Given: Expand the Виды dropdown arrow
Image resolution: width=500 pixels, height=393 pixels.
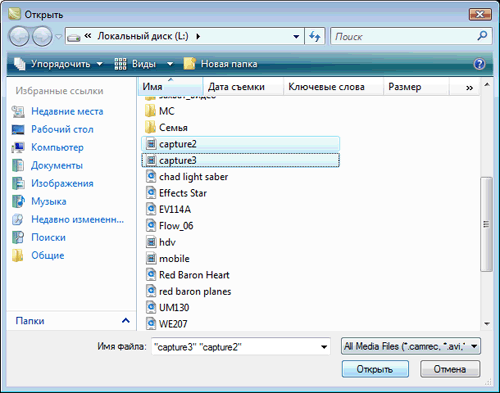Looking at the screenshot, I should pyautogui.click(x=170, y=64).
